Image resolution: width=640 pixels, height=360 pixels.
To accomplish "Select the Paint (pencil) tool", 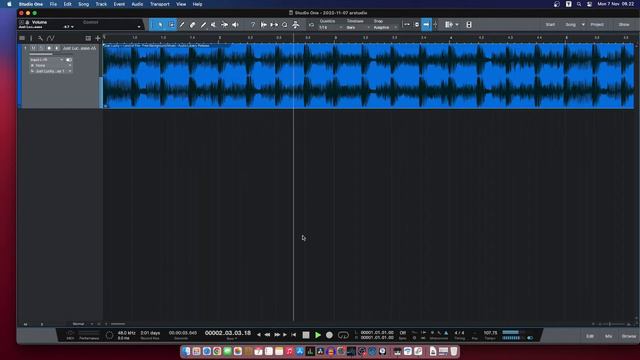I will [203, 25].
